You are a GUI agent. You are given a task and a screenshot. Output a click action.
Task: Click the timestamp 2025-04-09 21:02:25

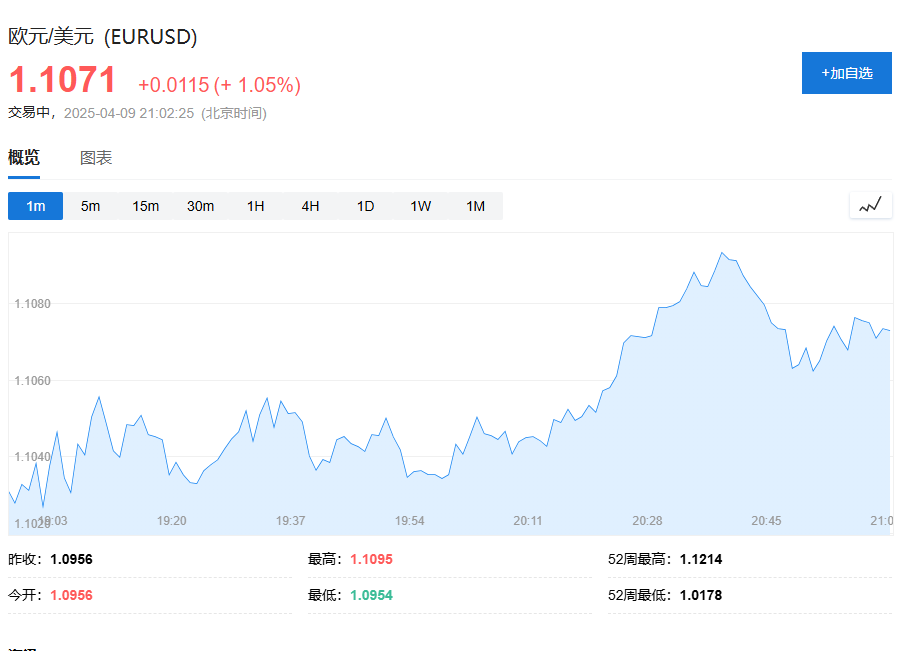(128, 113)
